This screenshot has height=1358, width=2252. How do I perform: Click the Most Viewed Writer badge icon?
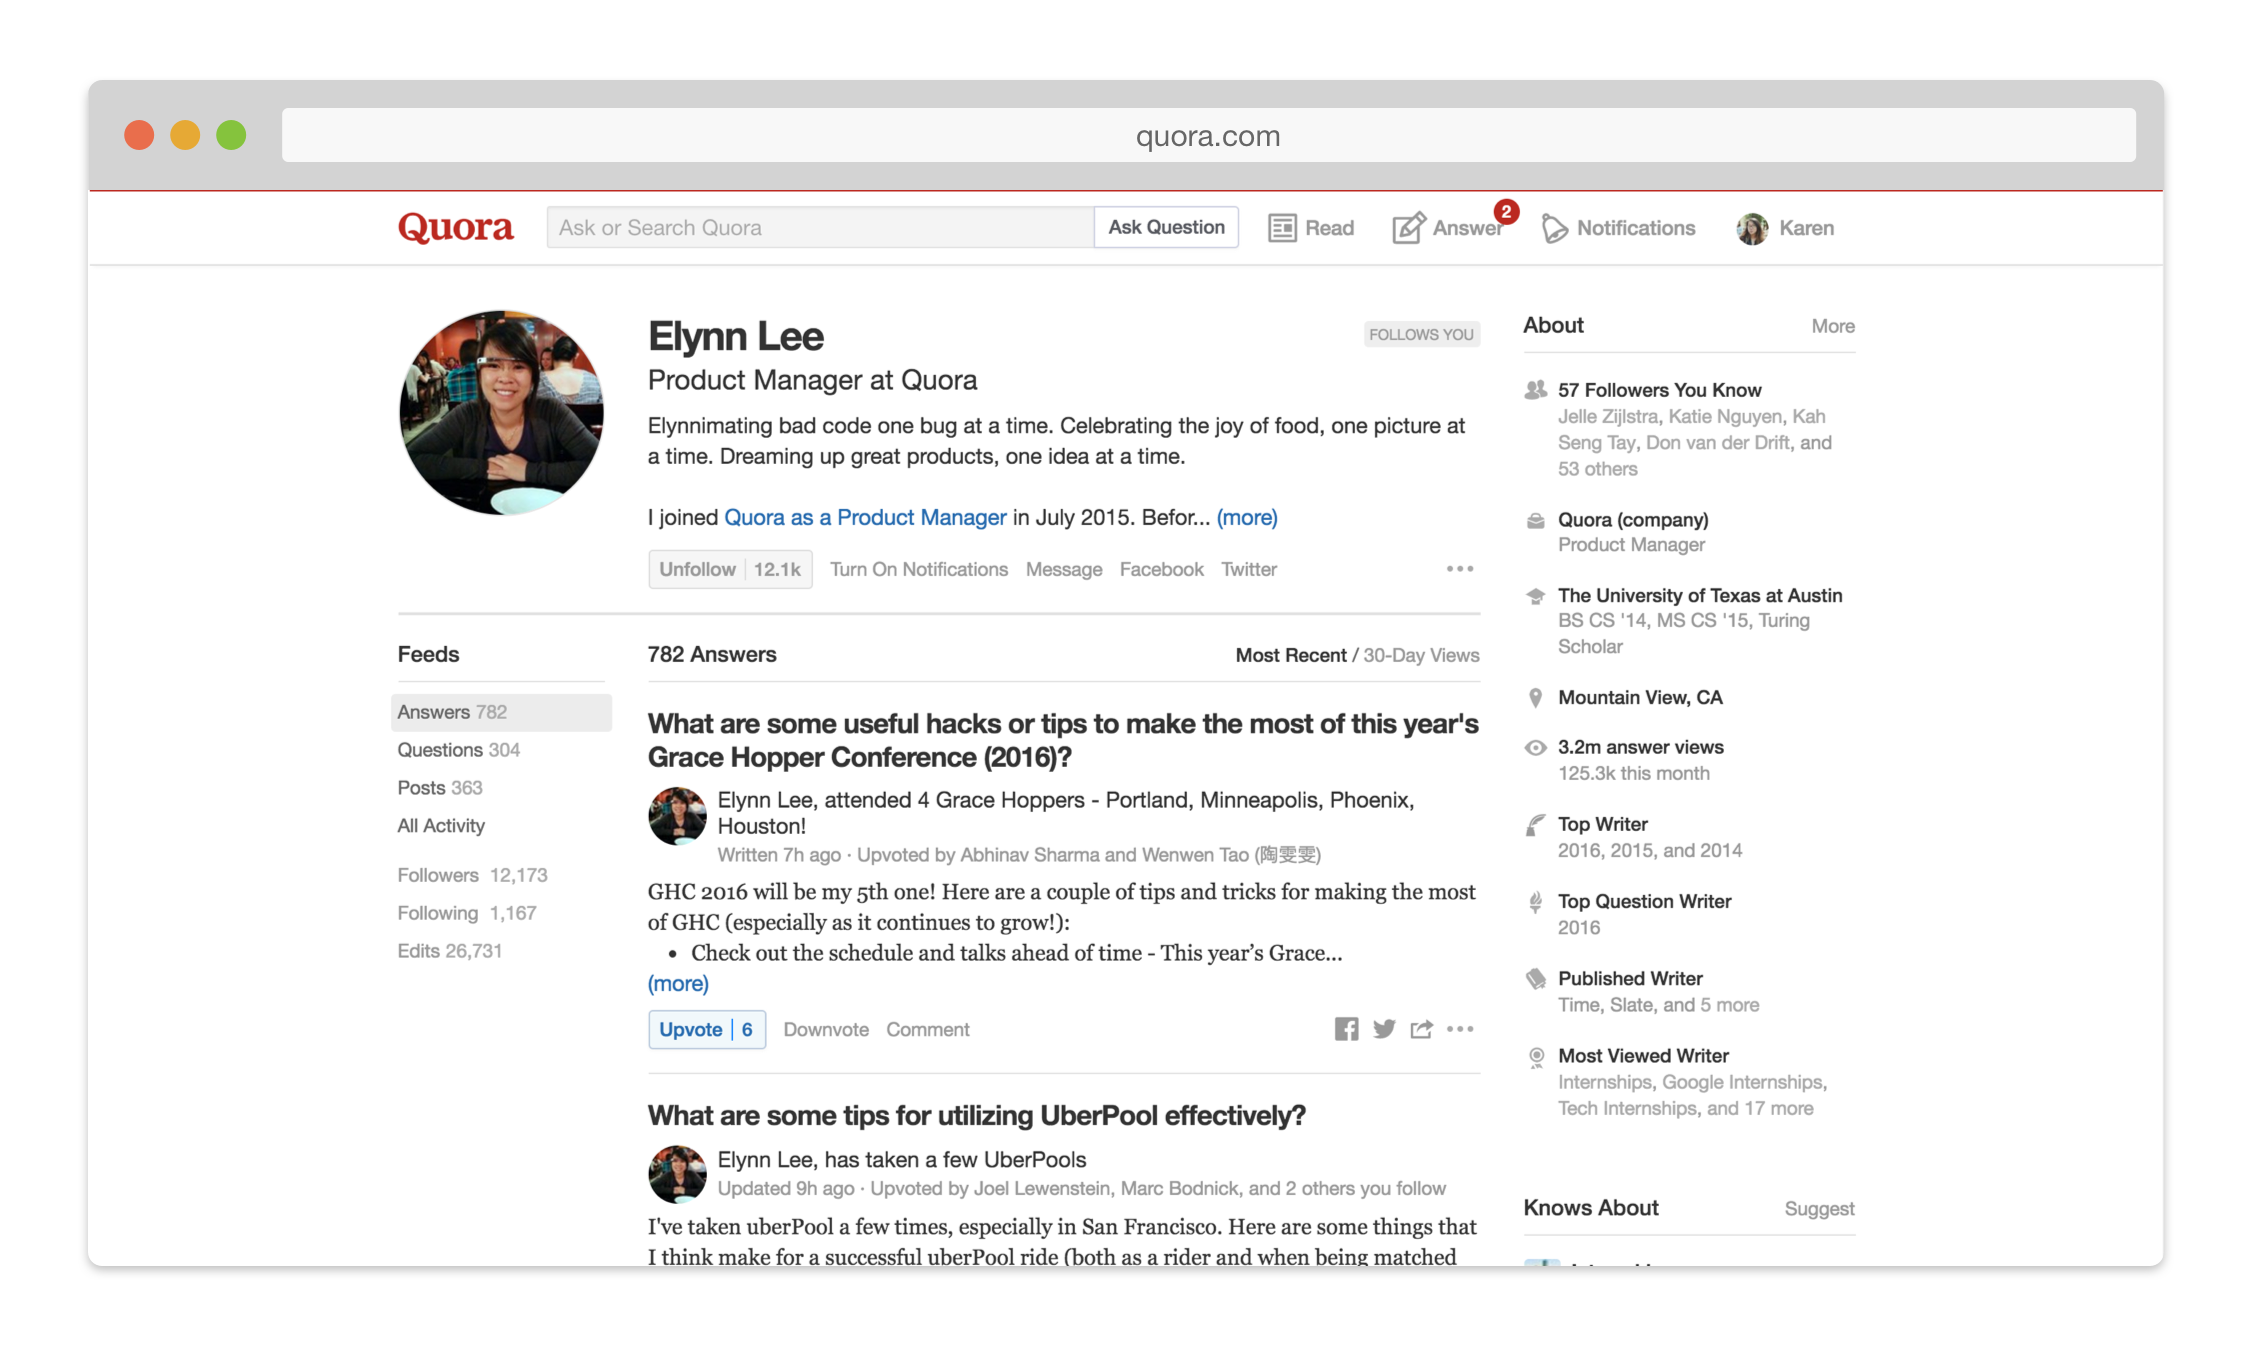pyautogui.click(x=1536, y=1057)
